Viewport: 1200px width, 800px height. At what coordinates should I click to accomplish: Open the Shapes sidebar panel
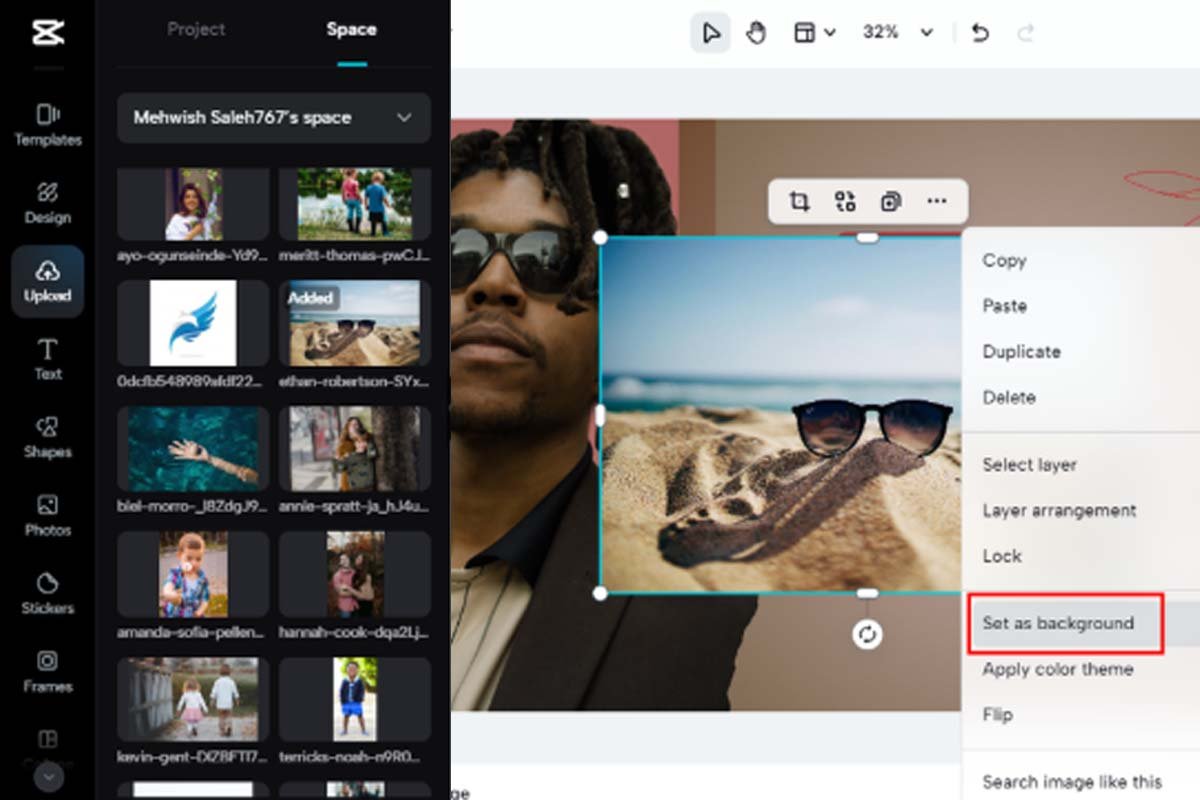point(48,437)
